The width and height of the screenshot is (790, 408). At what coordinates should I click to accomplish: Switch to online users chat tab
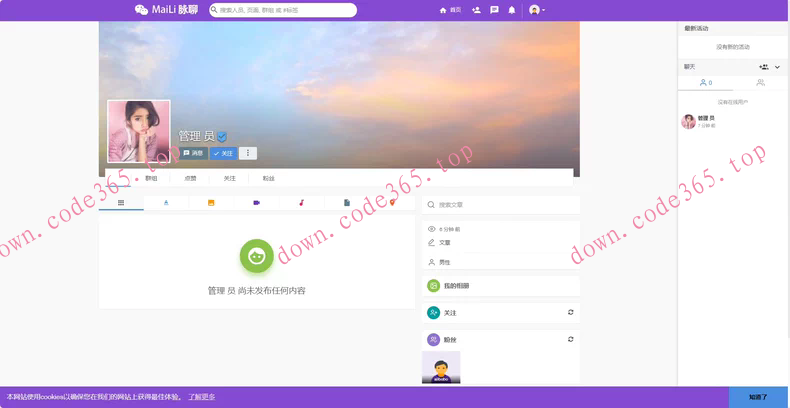click(x=706, y=83)
